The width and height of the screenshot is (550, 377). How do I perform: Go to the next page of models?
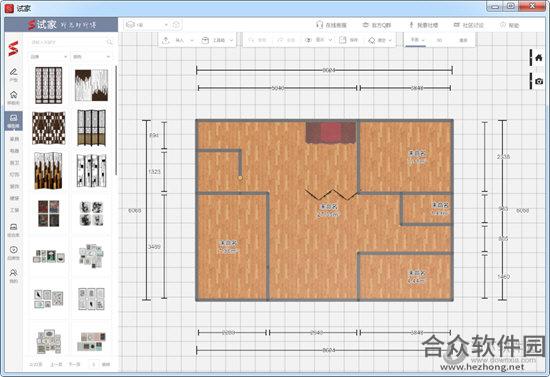74,364
